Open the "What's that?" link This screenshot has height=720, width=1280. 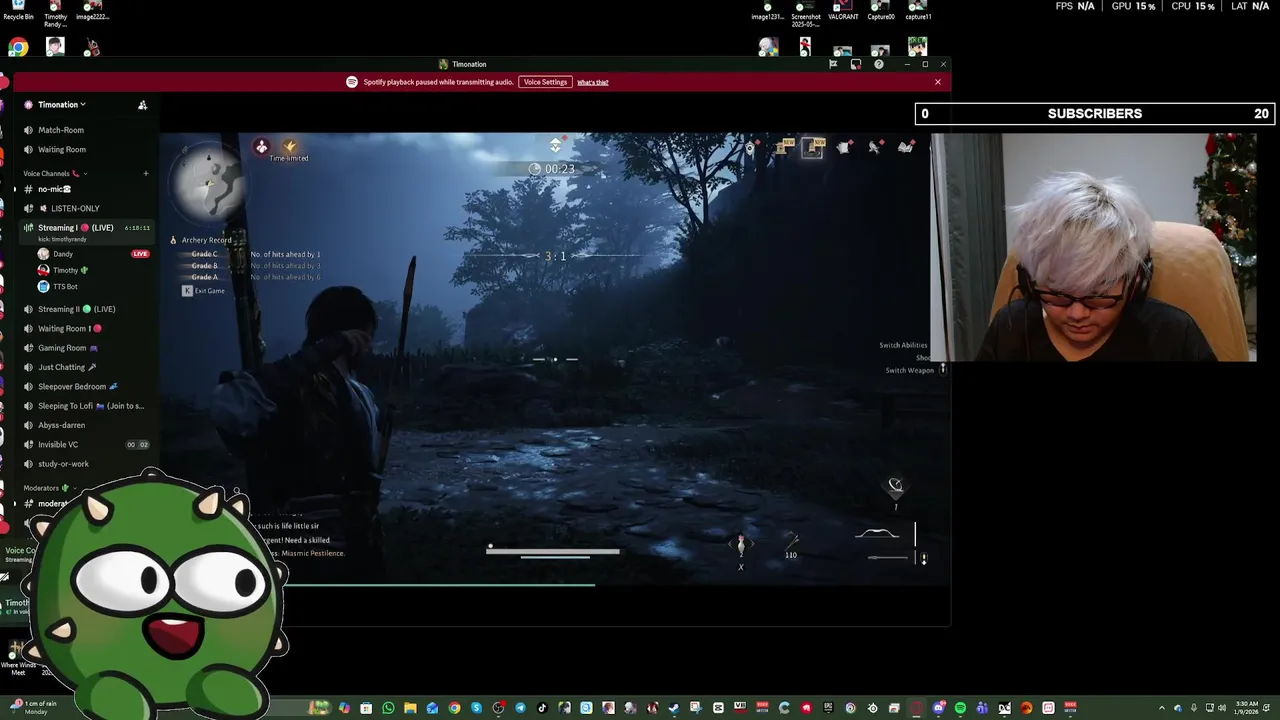(x=592, y=82)
